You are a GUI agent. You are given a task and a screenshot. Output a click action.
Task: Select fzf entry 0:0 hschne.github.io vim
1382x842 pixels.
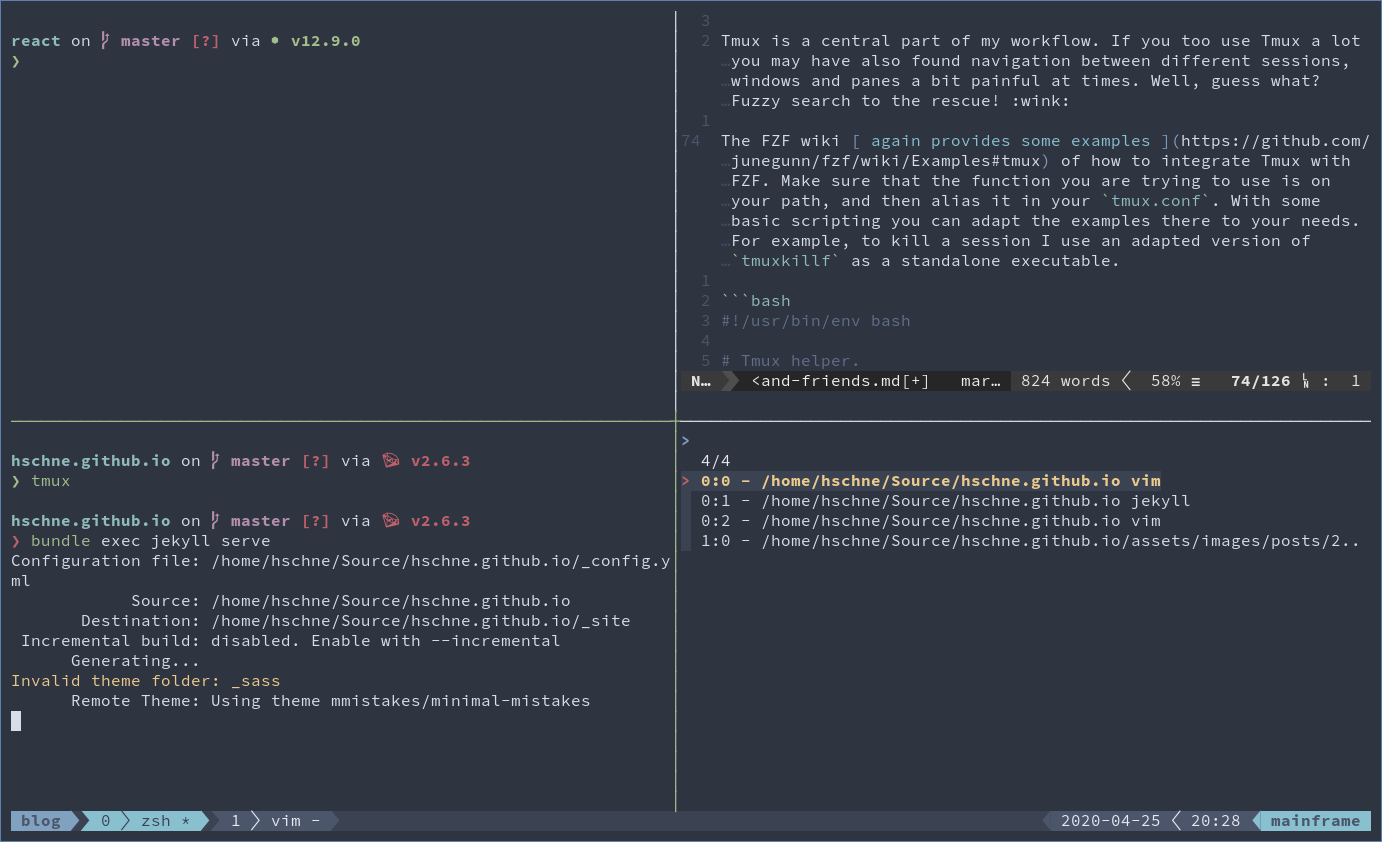point(931,481)
